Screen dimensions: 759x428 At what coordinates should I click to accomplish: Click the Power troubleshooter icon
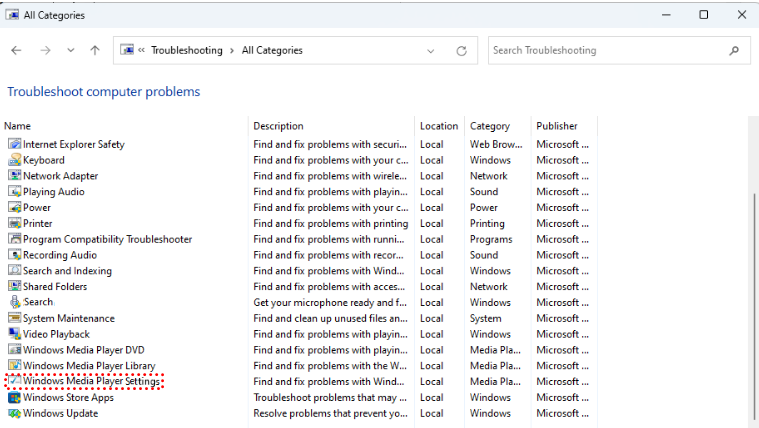pyautogui.click(x=15, y=208)
